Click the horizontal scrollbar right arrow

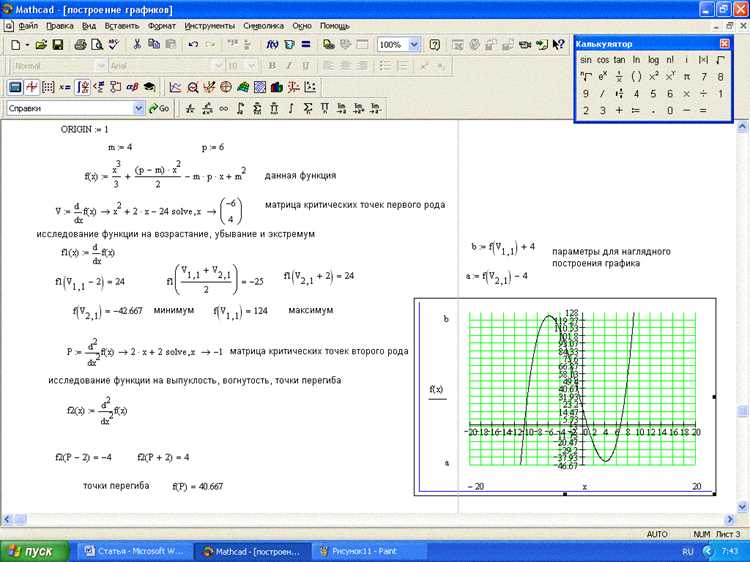[730, 519]
